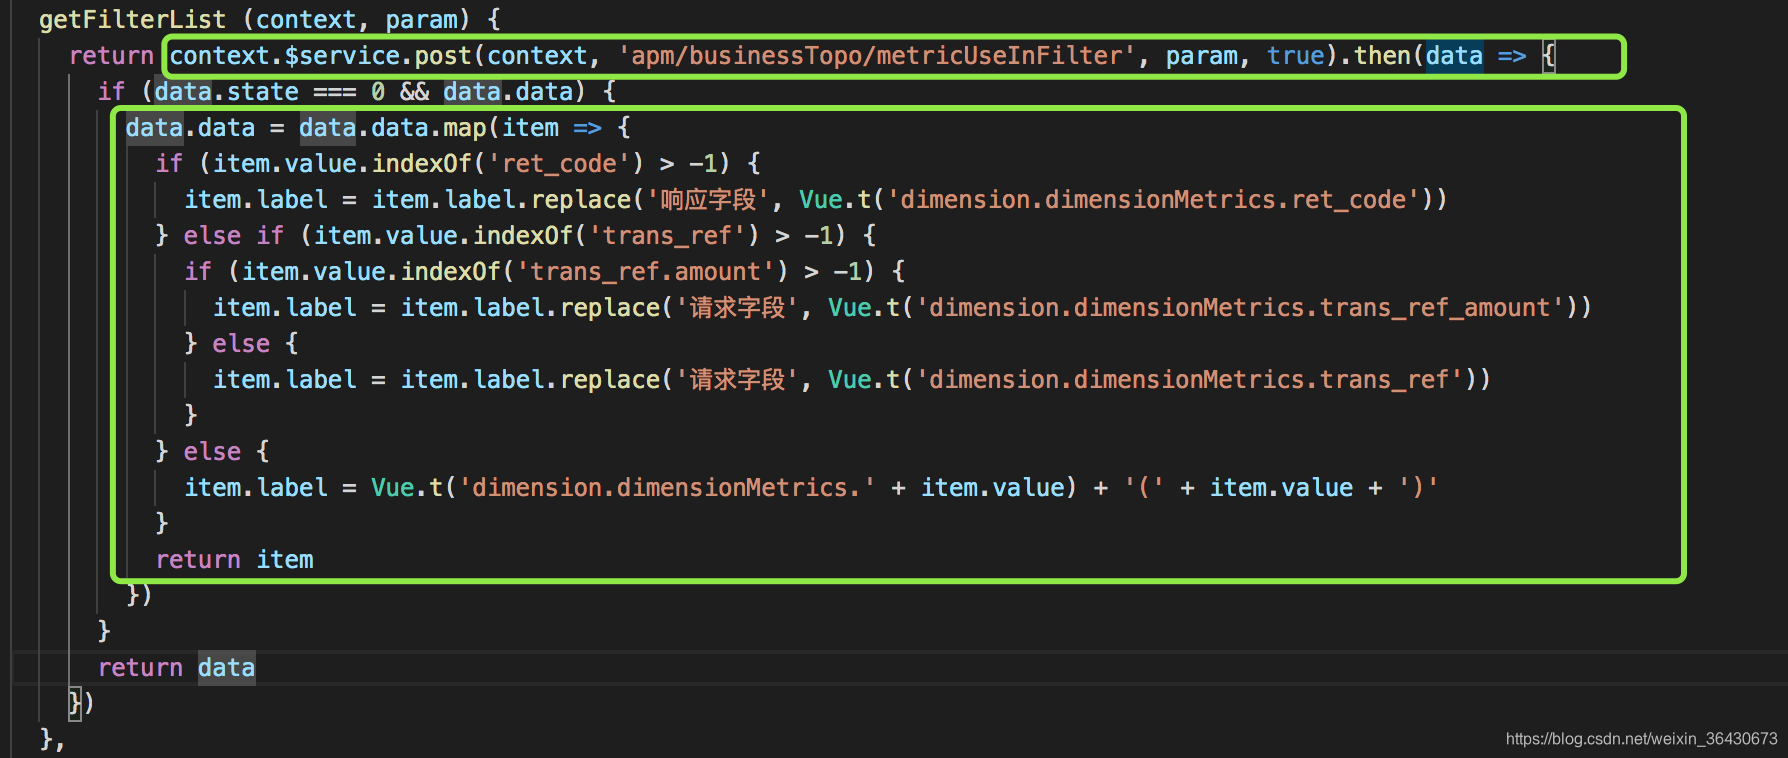Image resolution: width=1788 pixels, height=758 pixels.
Task: Click the 'apm/businessTopo/metricUseInFilter' string
Action: point(876,56)
